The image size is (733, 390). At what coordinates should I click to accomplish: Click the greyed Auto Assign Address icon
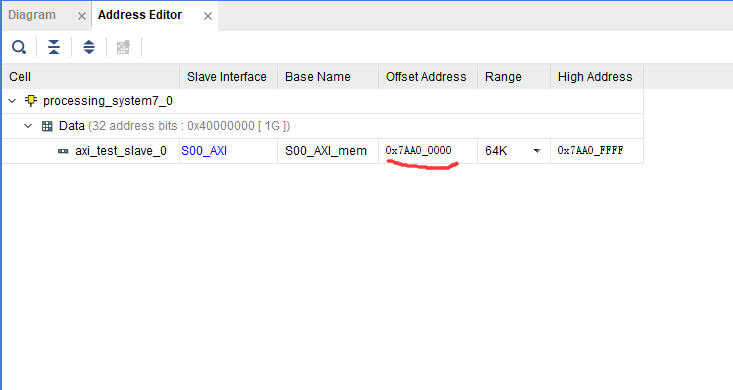tap(123, 47)
